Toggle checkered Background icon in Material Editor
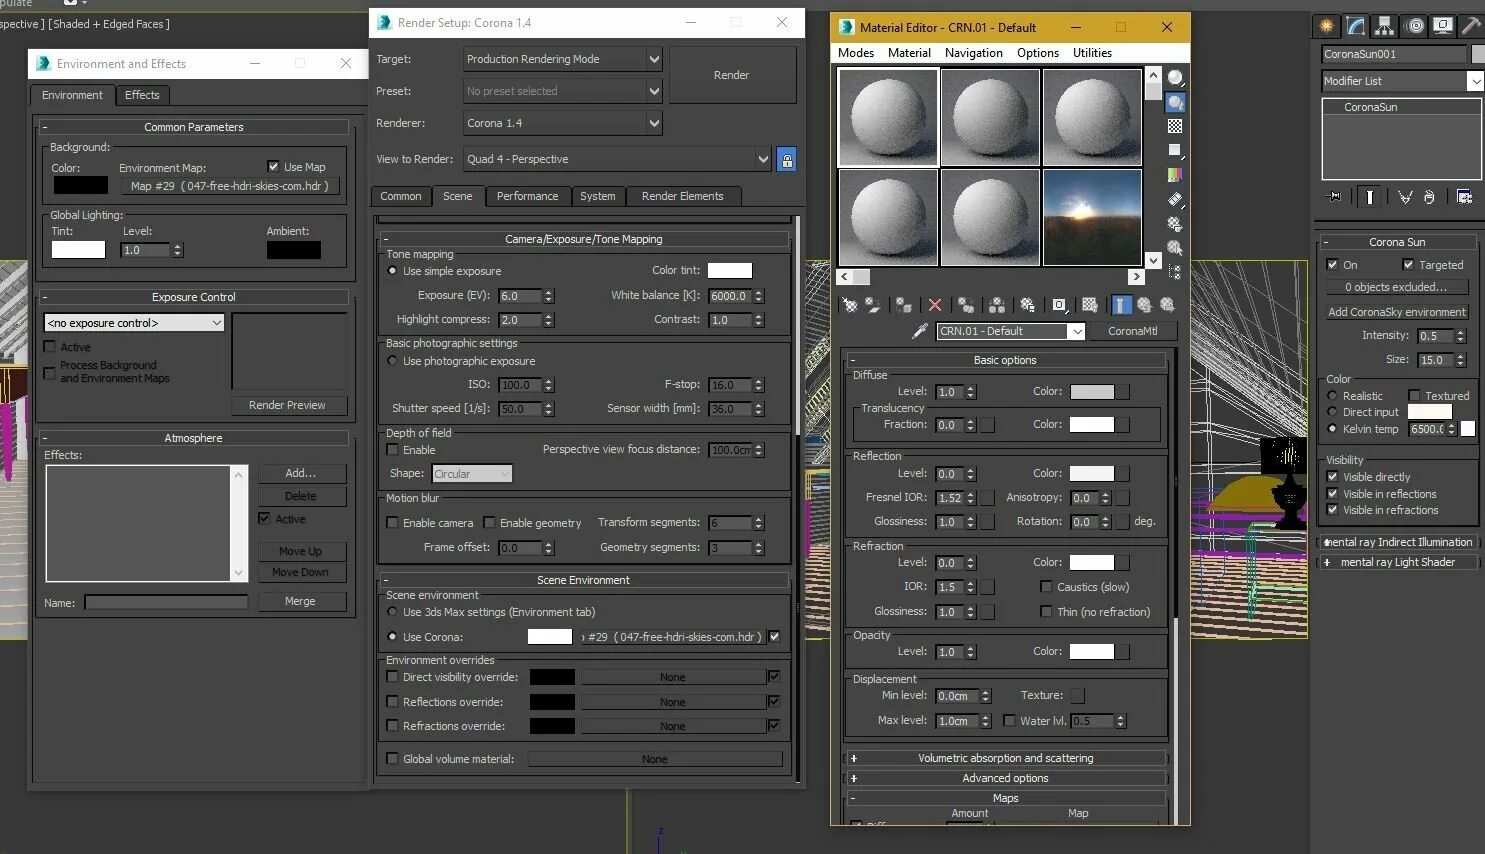 coord(1175,126)
